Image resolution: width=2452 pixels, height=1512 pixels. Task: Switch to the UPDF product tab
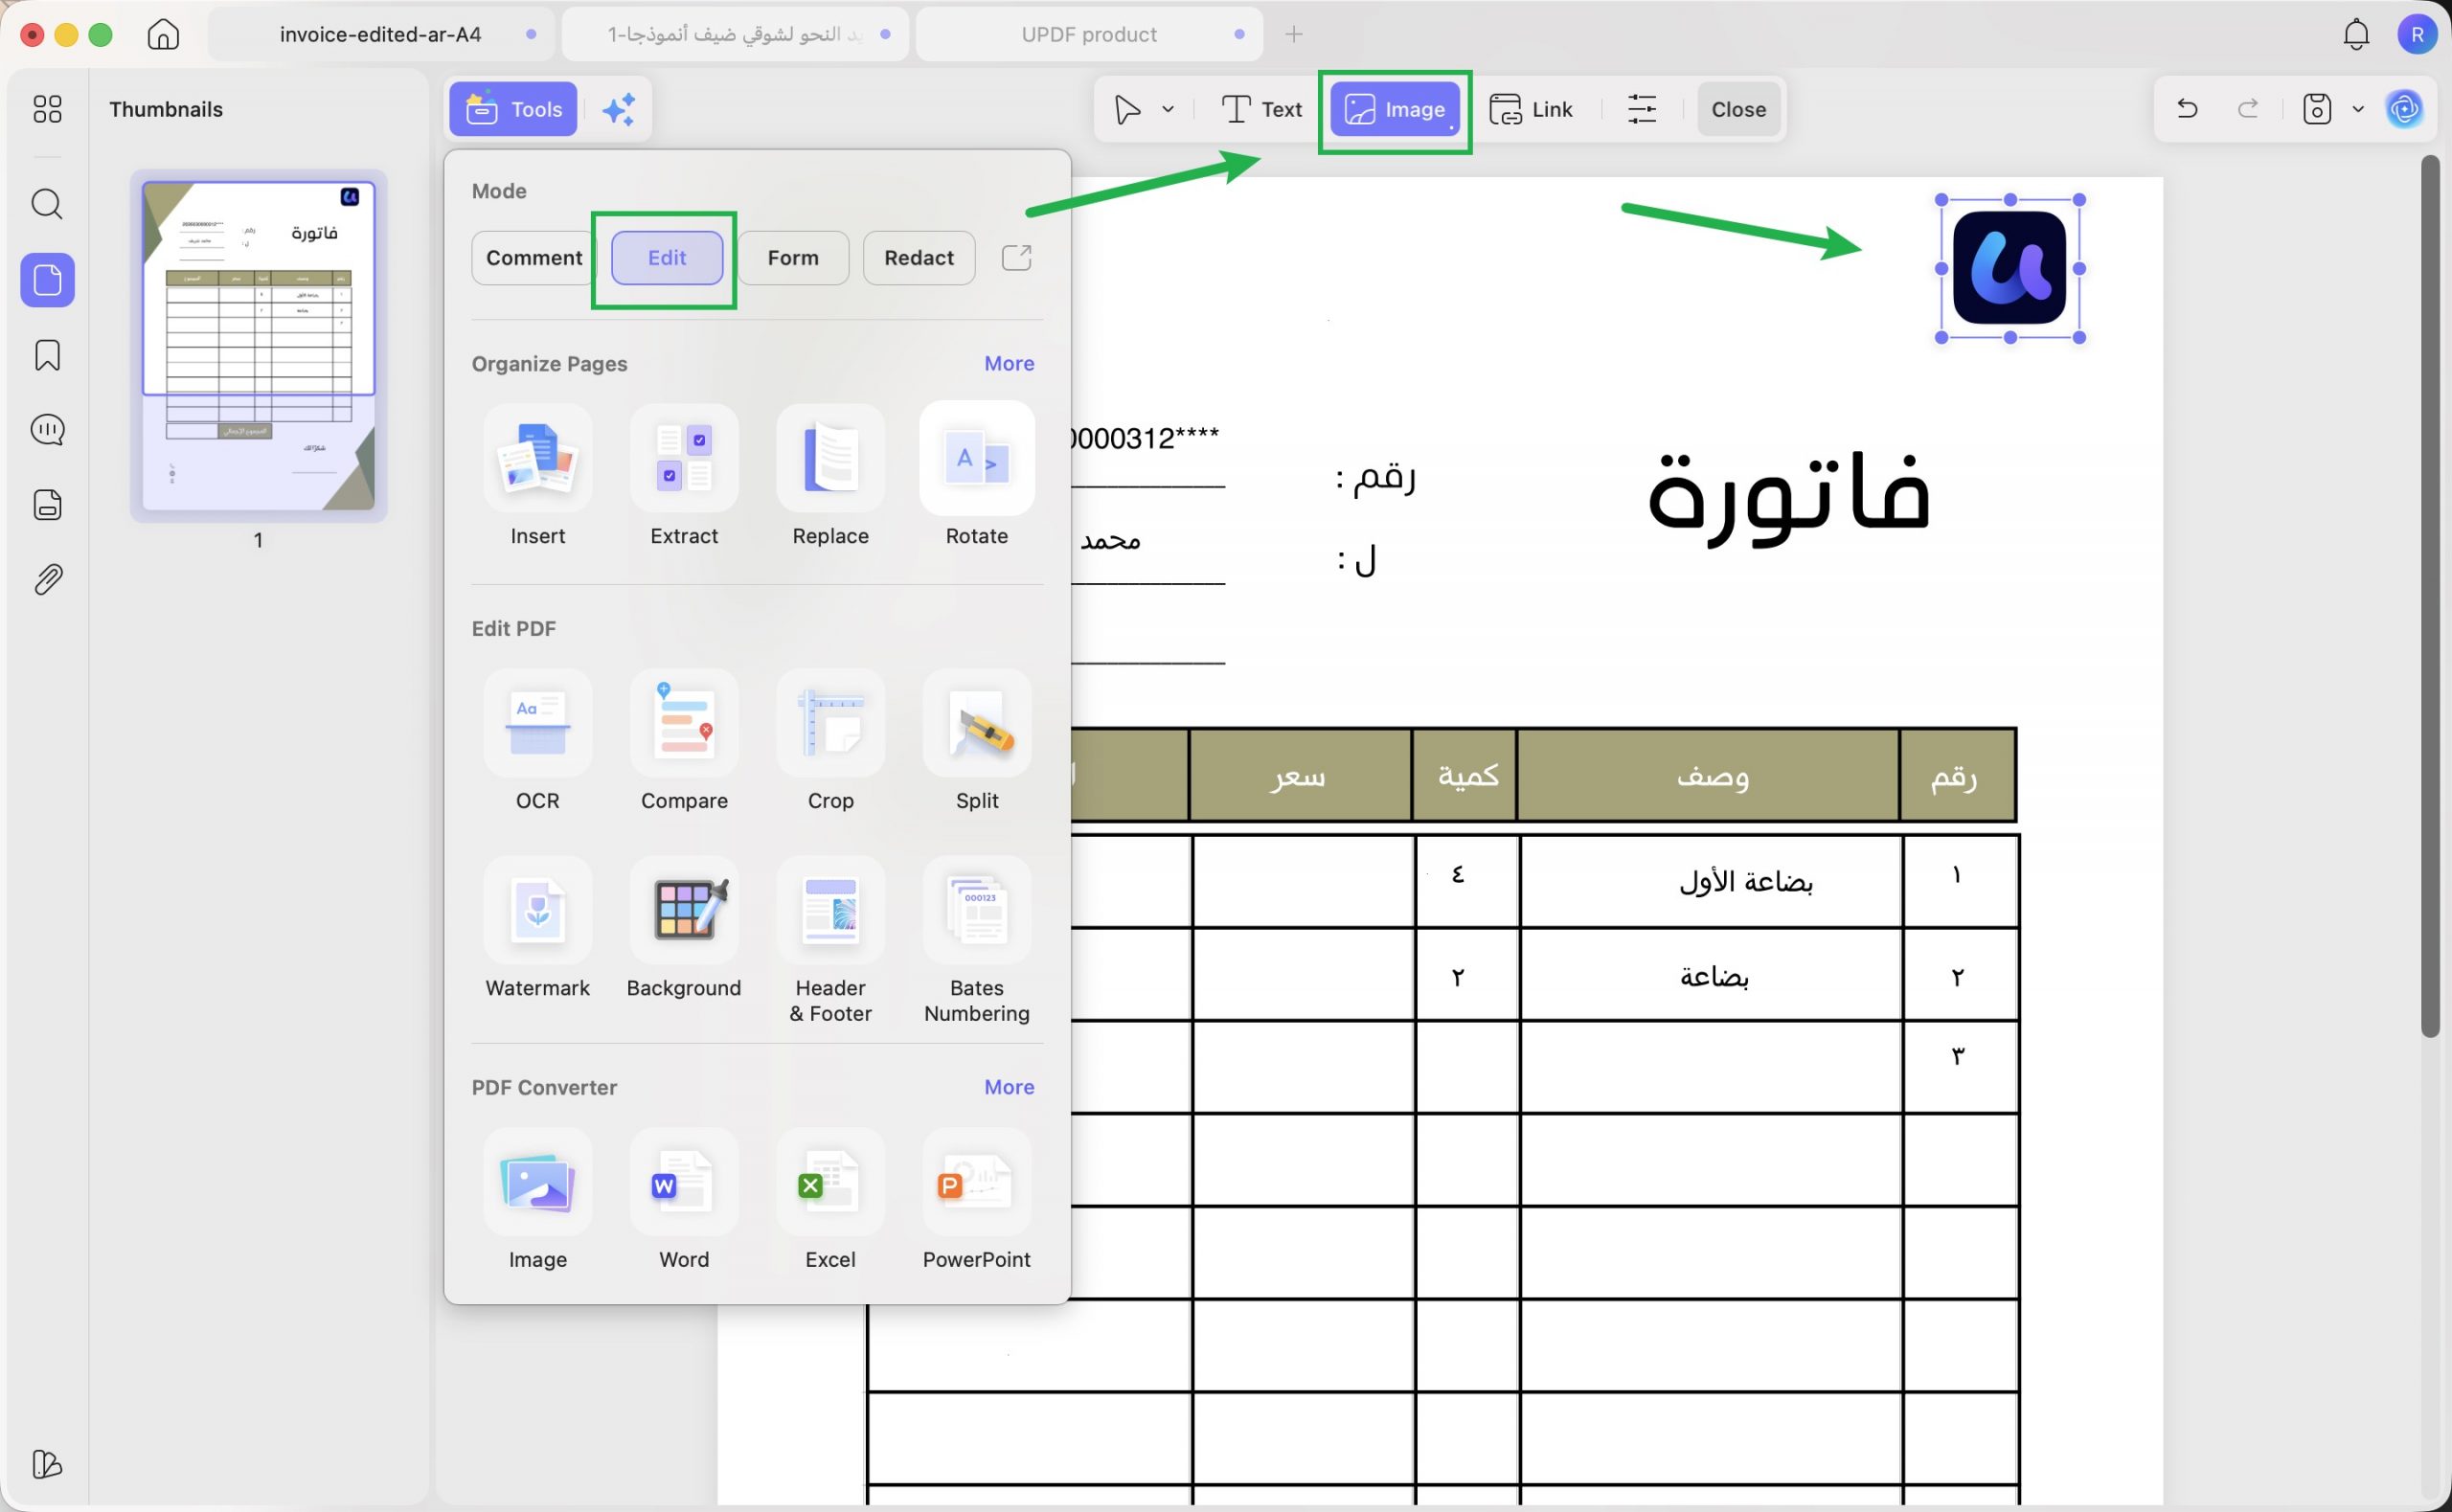click(1089, 34)
